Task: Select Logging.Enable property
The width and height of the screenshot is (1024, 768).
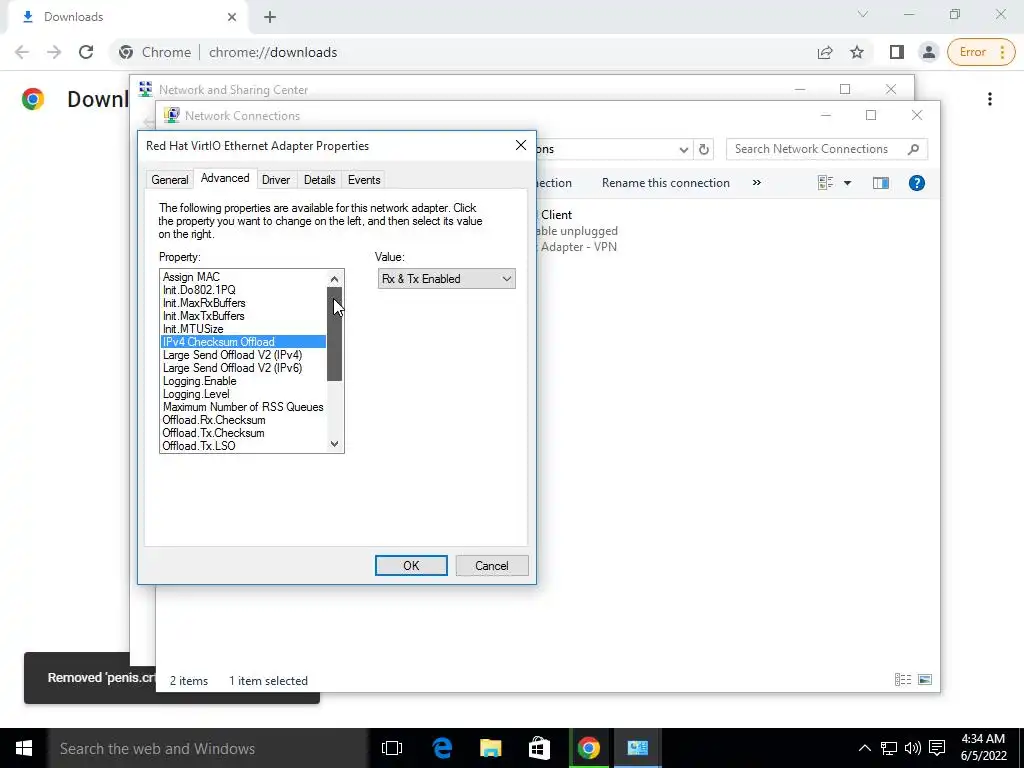Action: (x=243, y=381)
